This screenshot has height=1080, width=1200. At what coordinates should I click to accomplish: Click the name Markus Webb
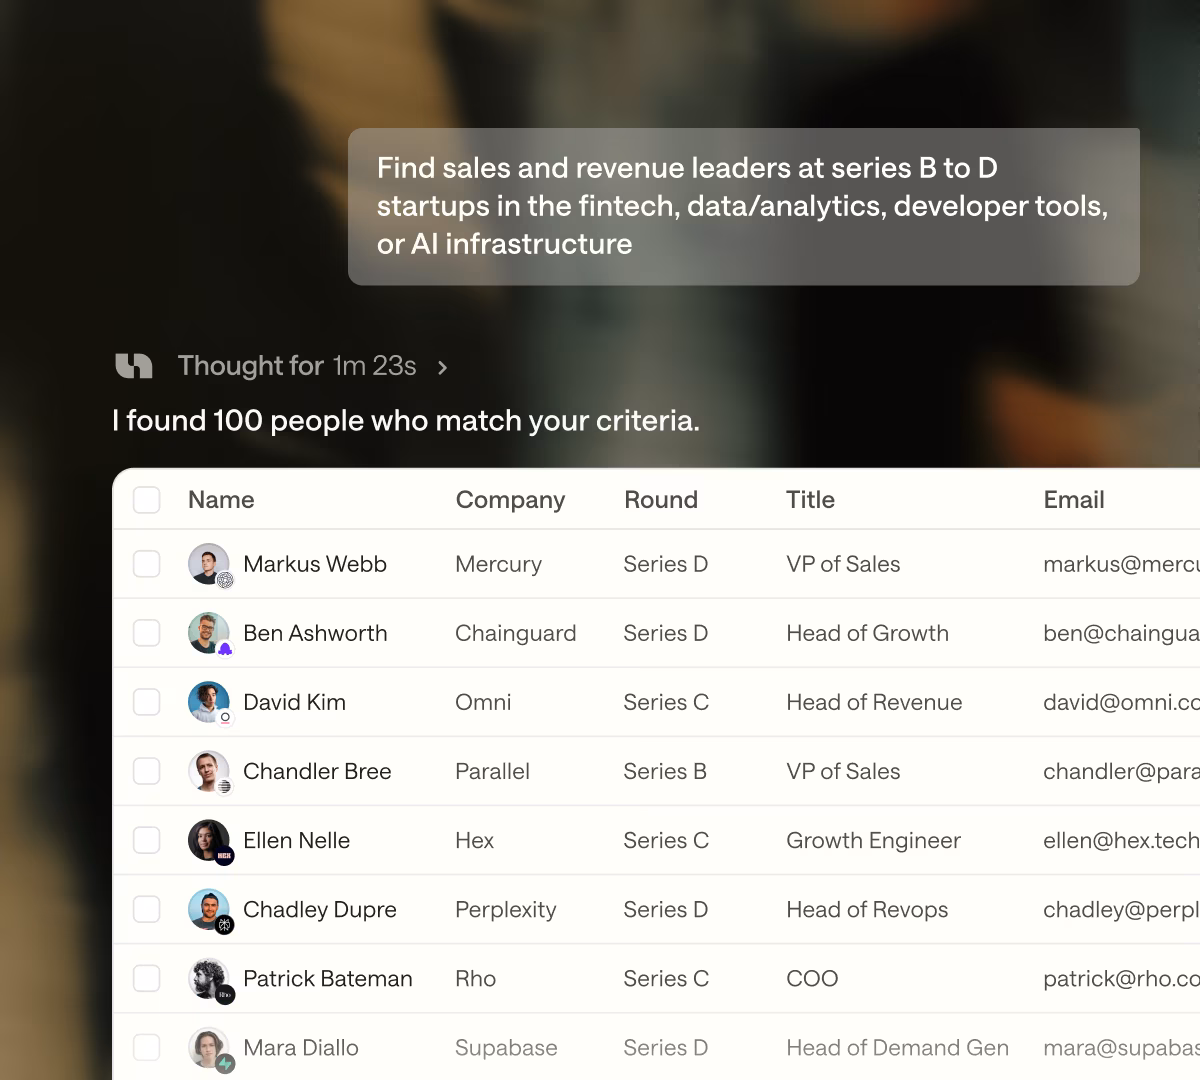tap(315, 564)
